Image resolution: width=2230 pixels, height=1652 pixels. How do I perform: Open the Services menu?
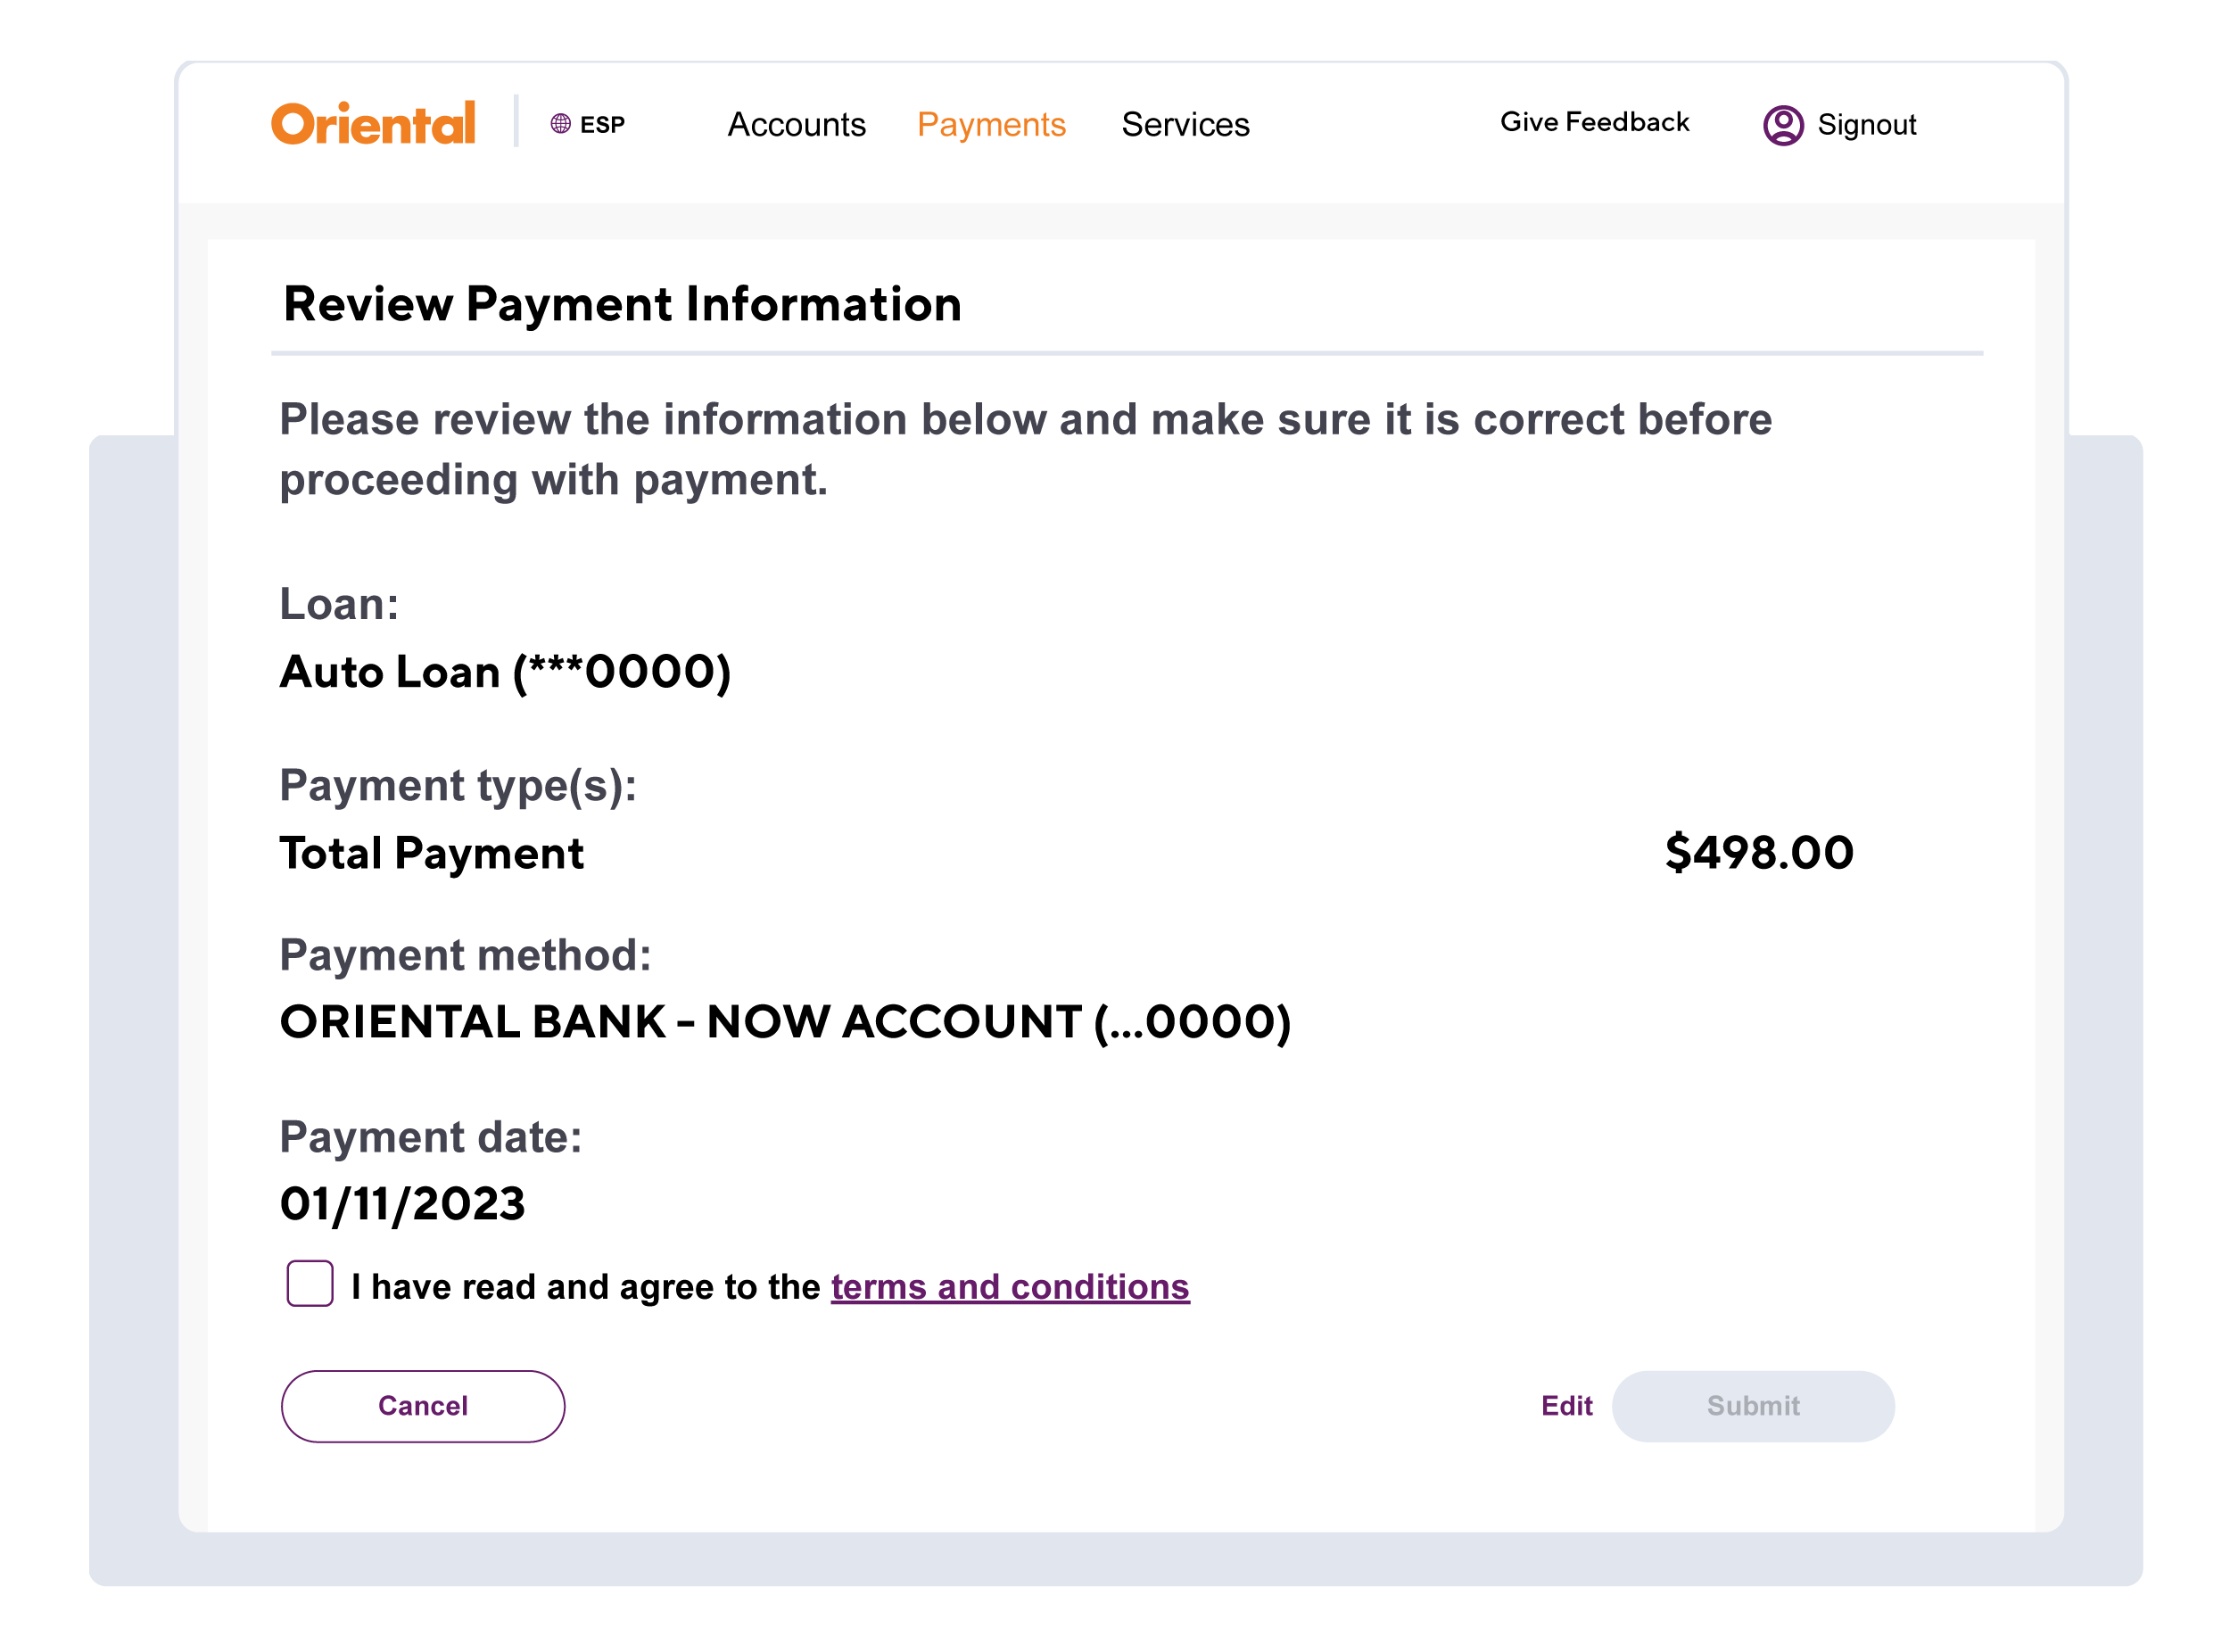[1185, 125]
